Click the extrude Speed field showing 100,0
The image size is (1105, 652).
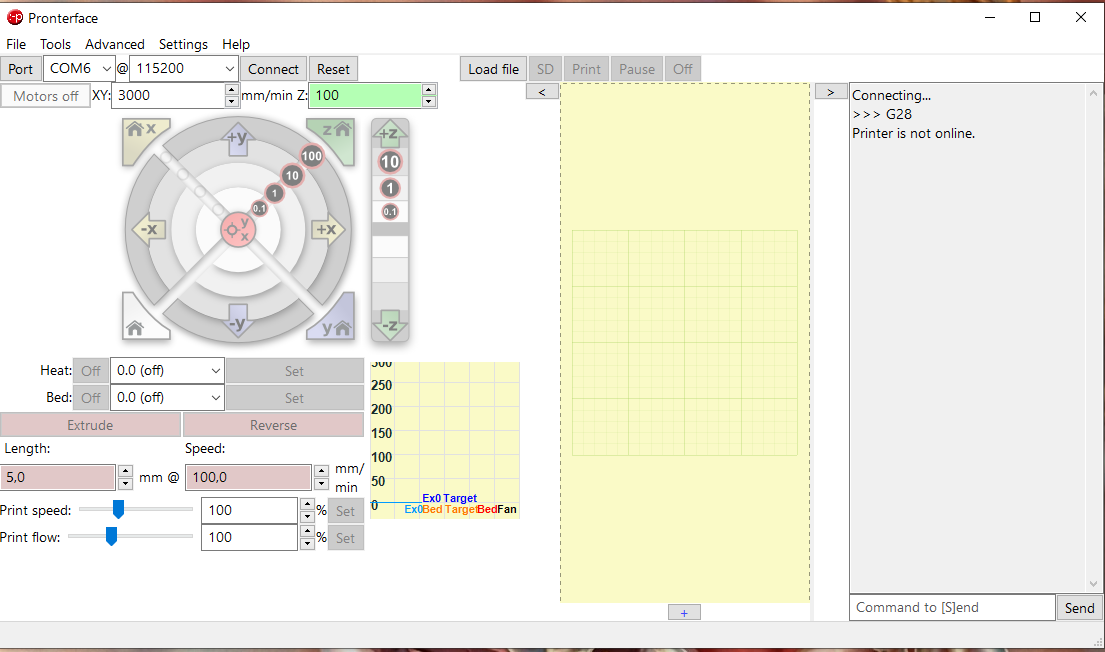(x=248, y=477)
